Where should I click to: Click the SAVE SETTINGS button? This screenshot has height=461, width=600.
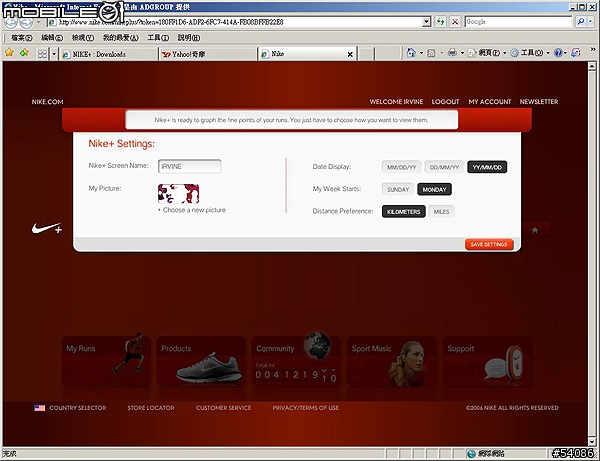tap(489, 244)
